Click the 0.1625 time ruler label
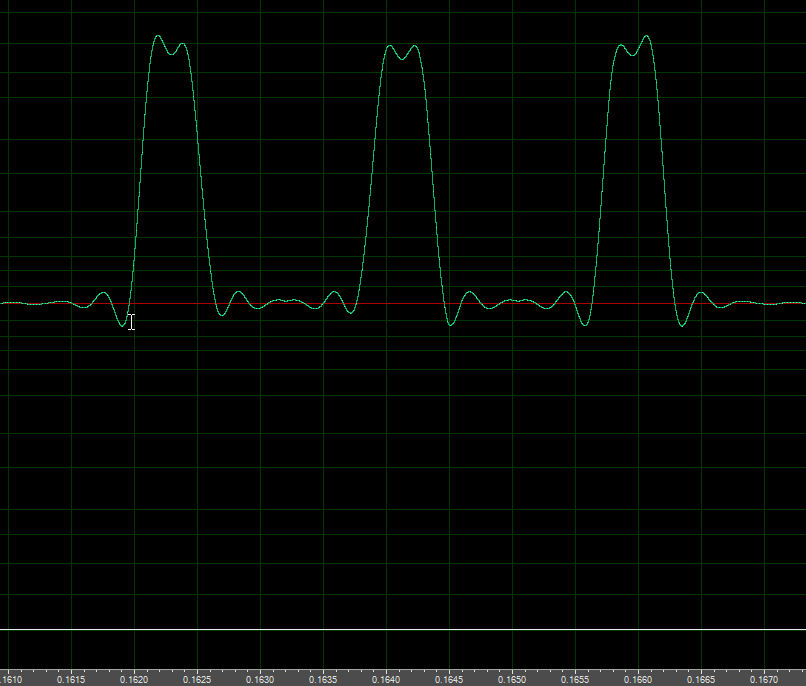This screenshot has height=686, width=806. [x=197, y=679]
